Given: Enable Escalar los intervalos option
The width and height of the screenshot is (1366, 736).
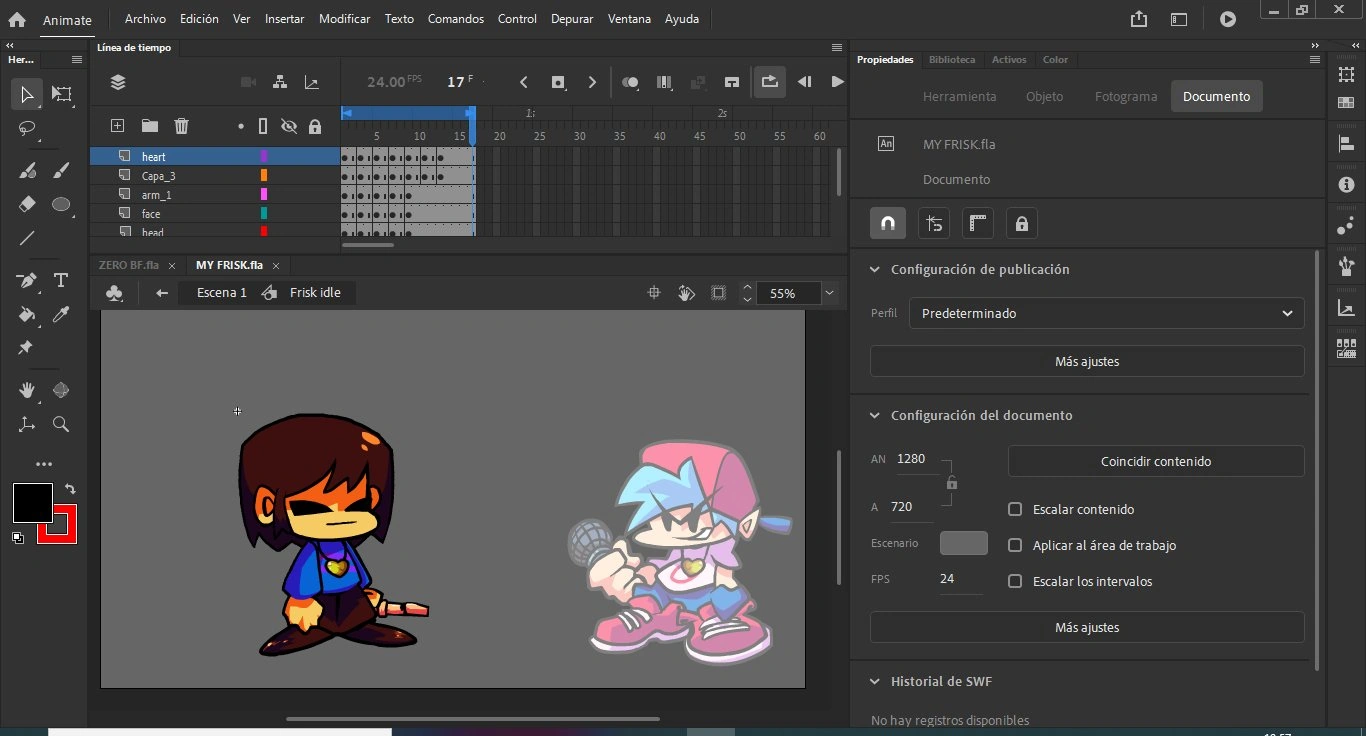Looking at the screenshot, I should pyautogui.click(x=1015, y=581).
